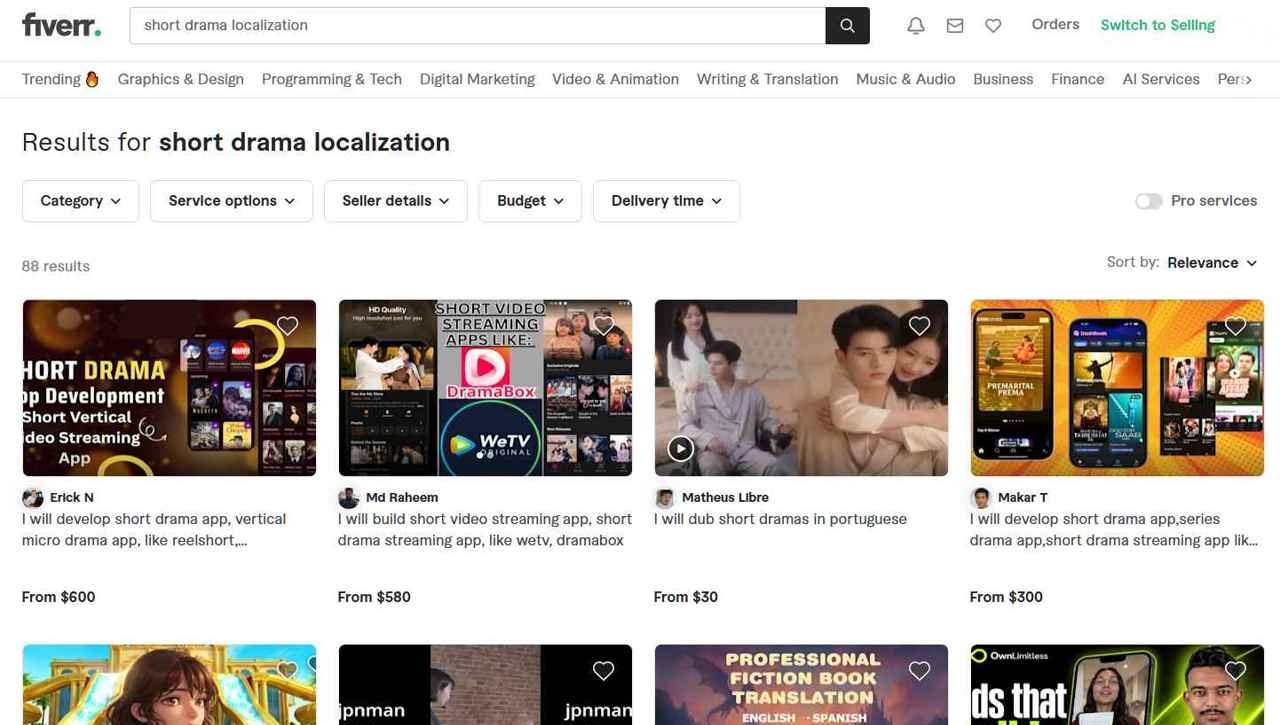Image resolution: width=1280 pixels, height=725 pixels.
Task: Click the 'From $300' price
Action: coord(1006,597)
